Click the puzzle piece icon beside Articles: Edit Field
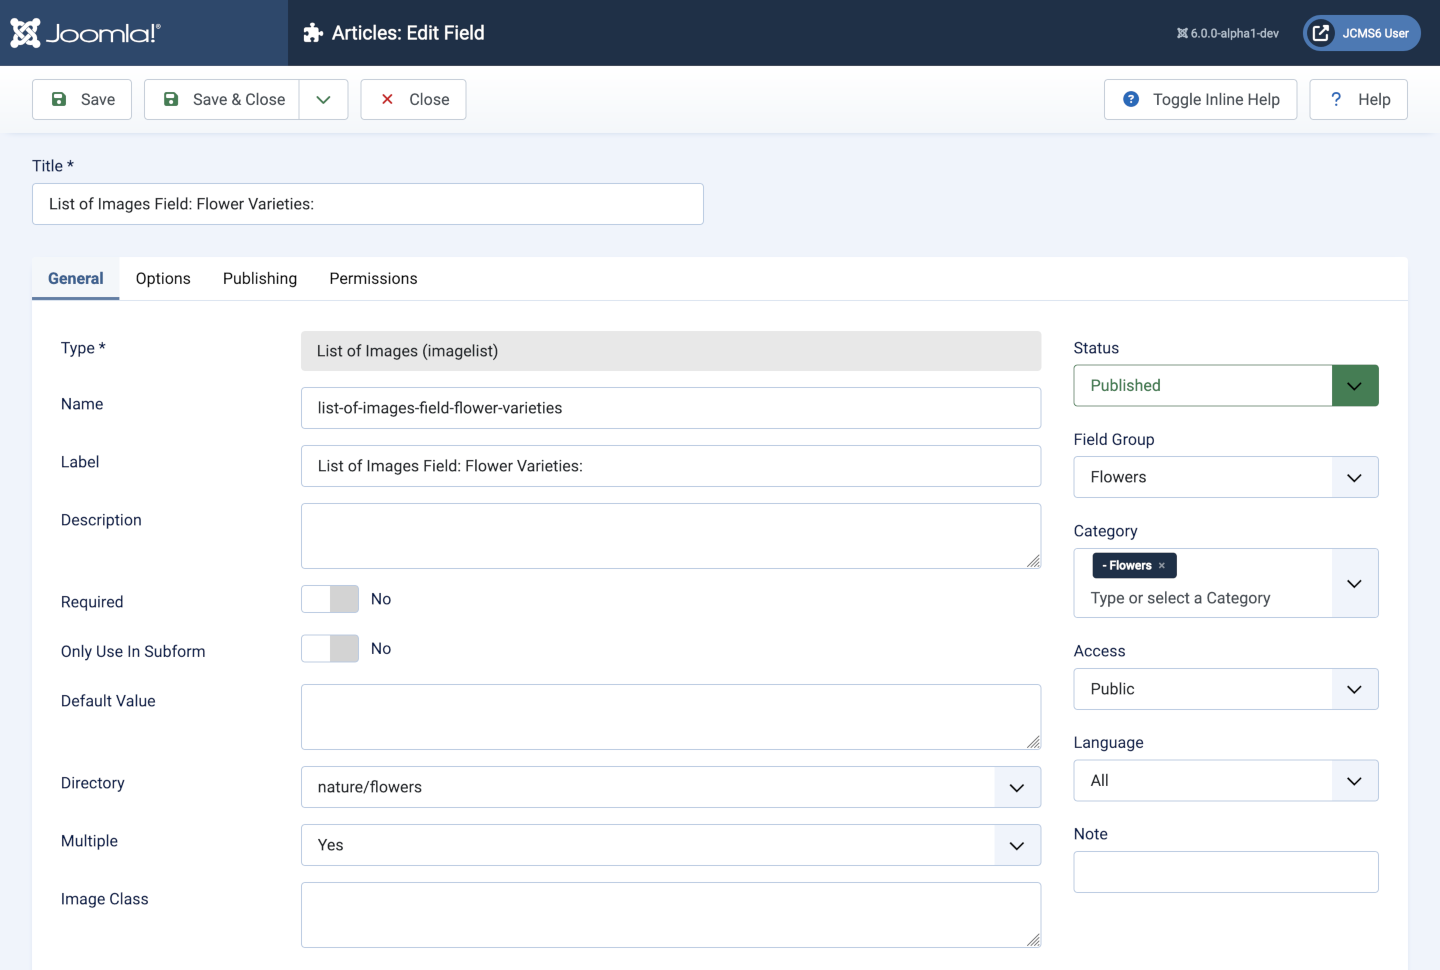This screenshot has width=1440, height=970. click(313, 33)
